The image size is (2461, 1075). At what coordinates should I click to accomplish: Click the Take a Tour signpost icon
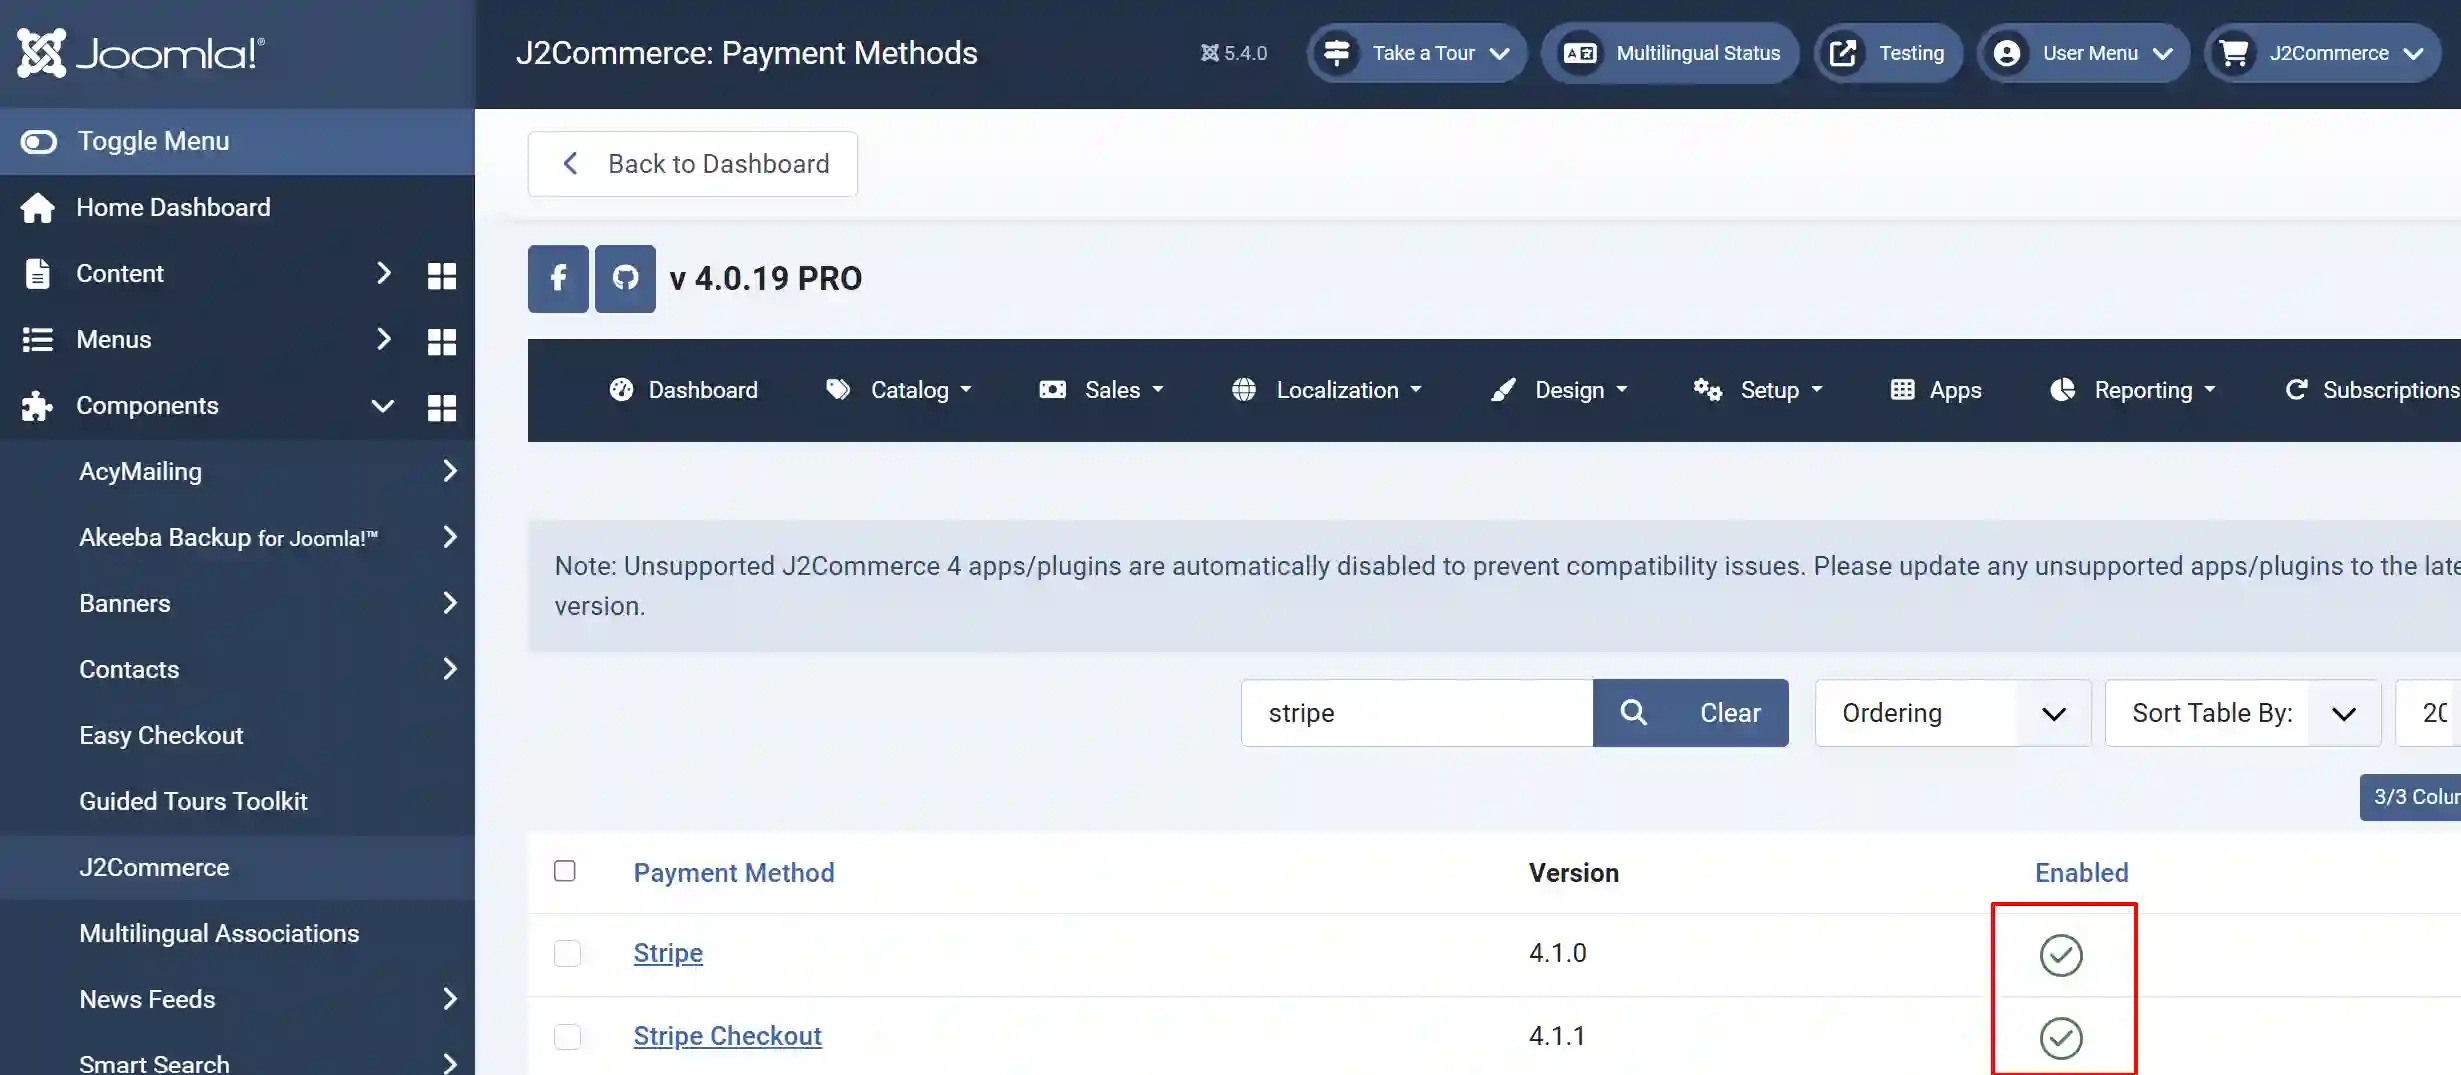pos(1337,53)
